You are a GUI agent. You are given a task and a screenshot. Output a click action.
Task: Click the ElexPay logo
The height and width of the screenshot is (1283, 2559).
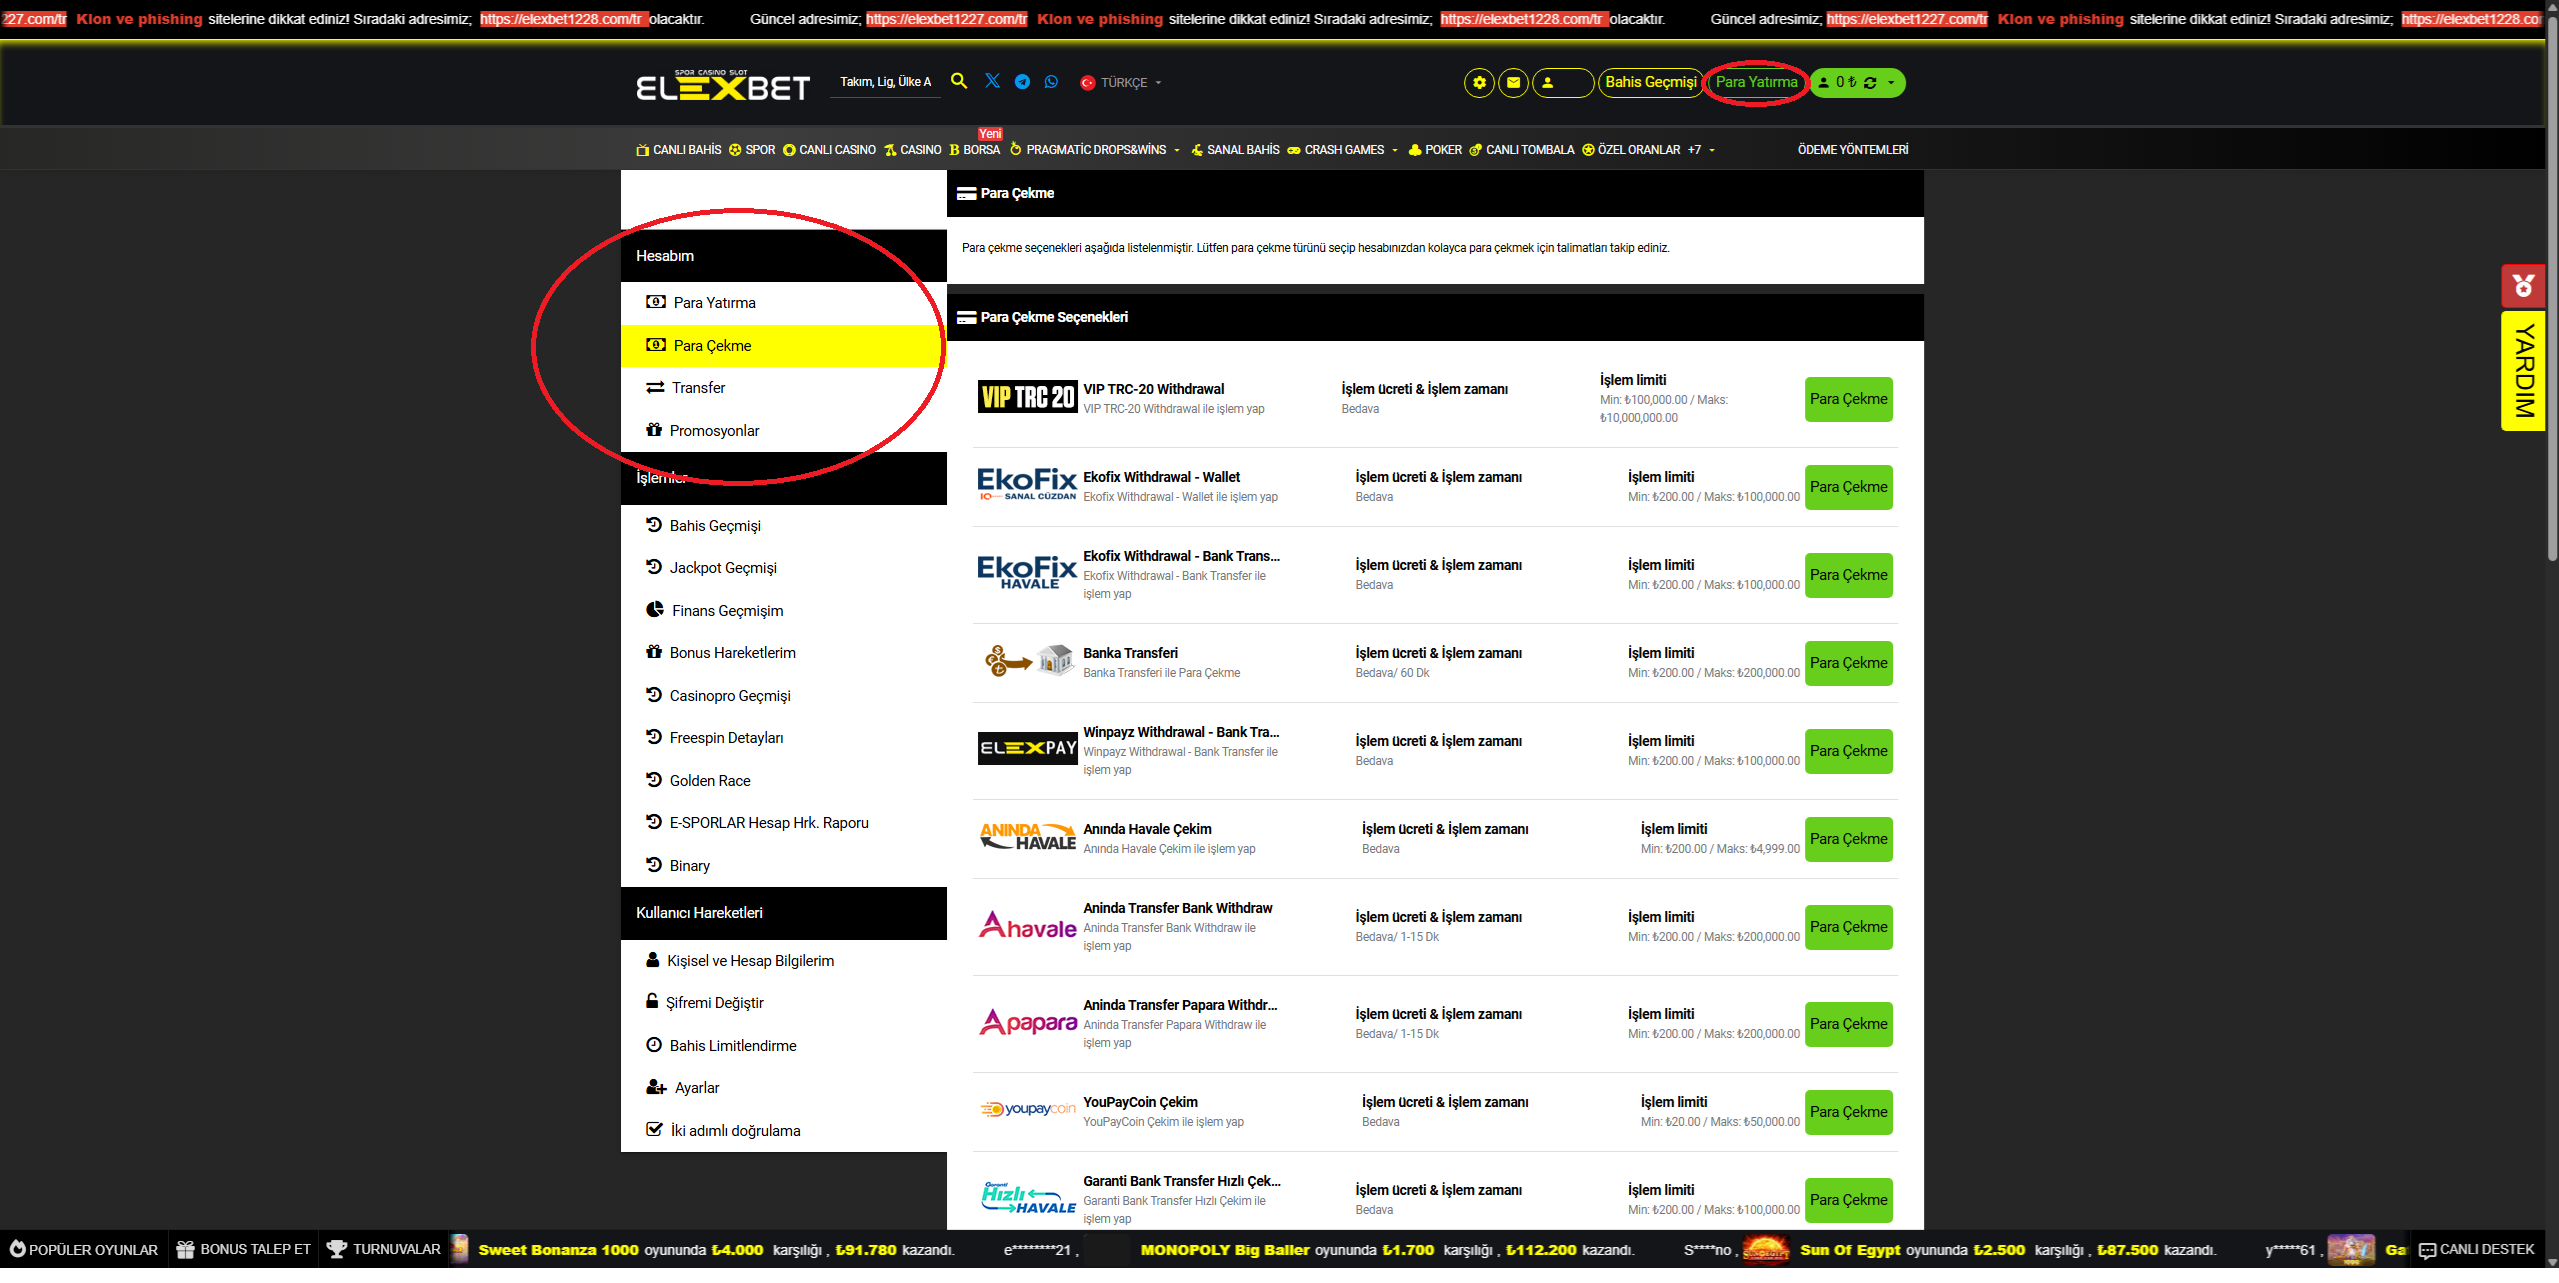click(x=1027, y=749)
